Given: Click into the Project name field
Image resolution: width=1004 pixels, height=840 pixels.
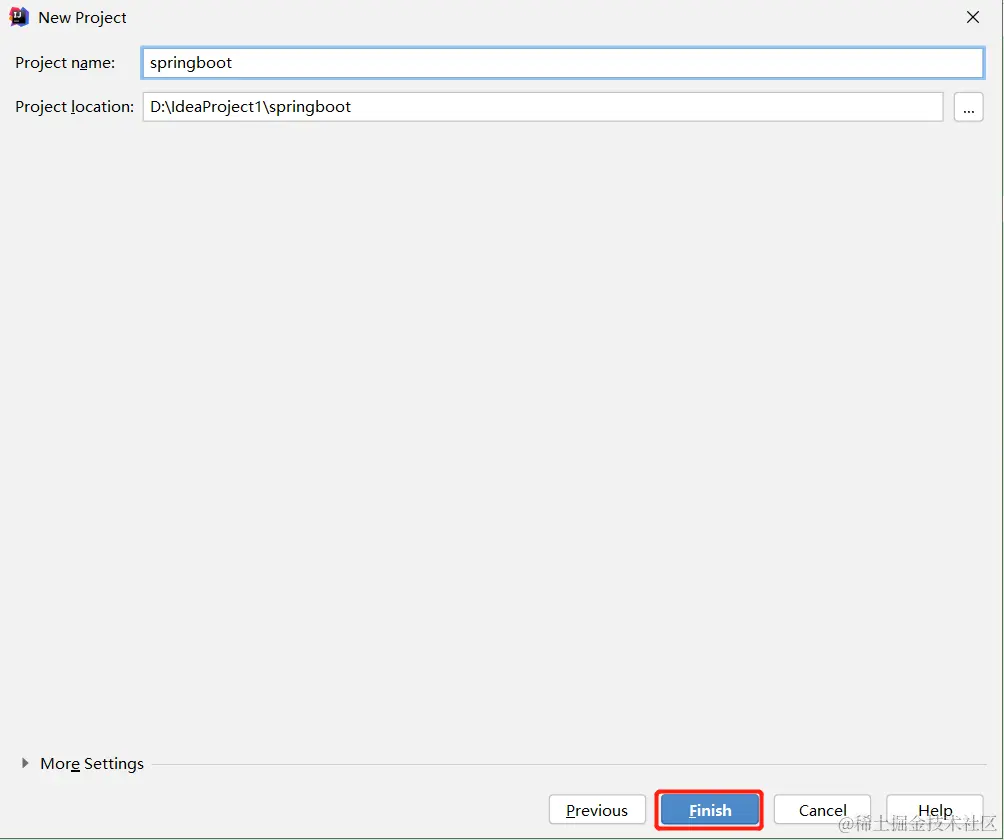Looking at the screenshot, I should pyautogui.click(x=563, y=63).
